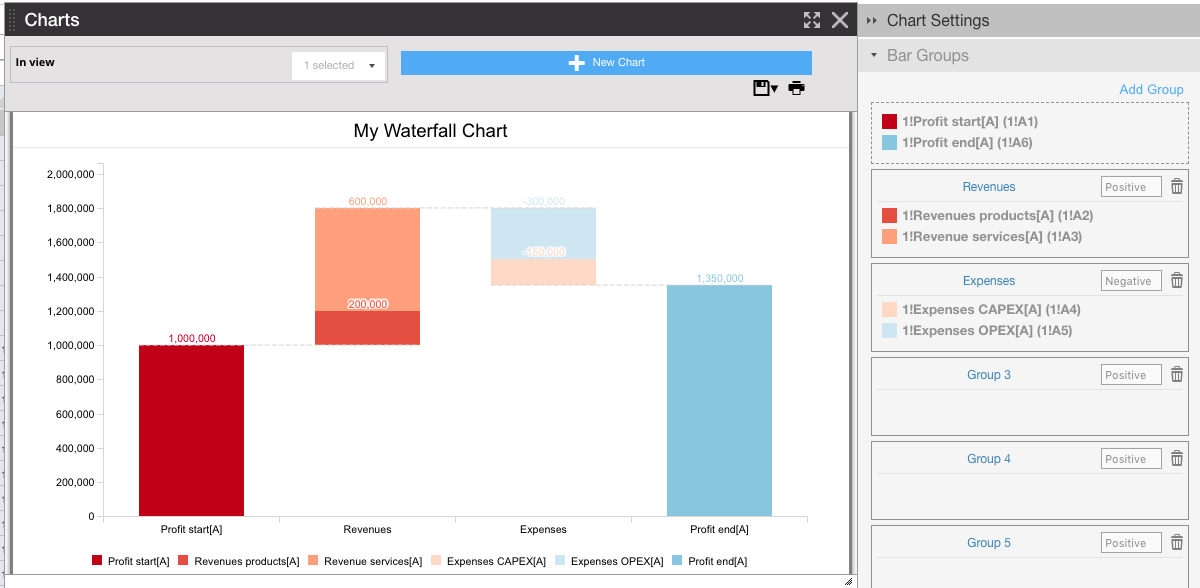The image size is (1200, 588).
Task: Click the Add Group link
Action: pyautogui.click(x=1151, y=90)
